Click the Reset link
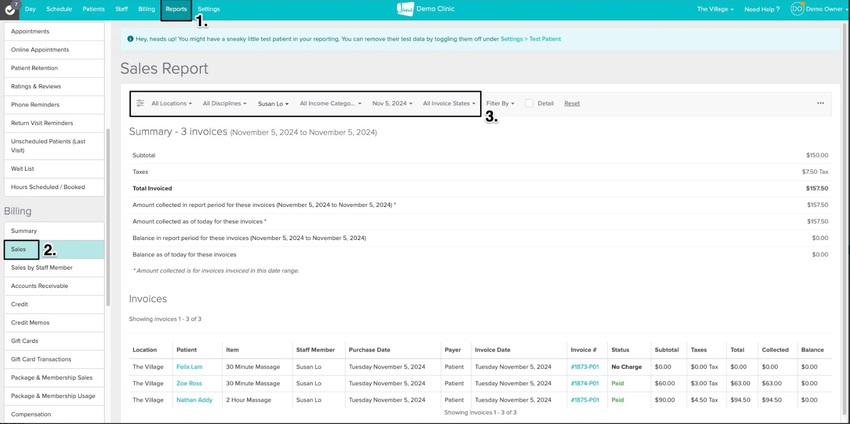The height and width of the screenshot is (424, 850). pyautogui.click(x=572, y=103)
